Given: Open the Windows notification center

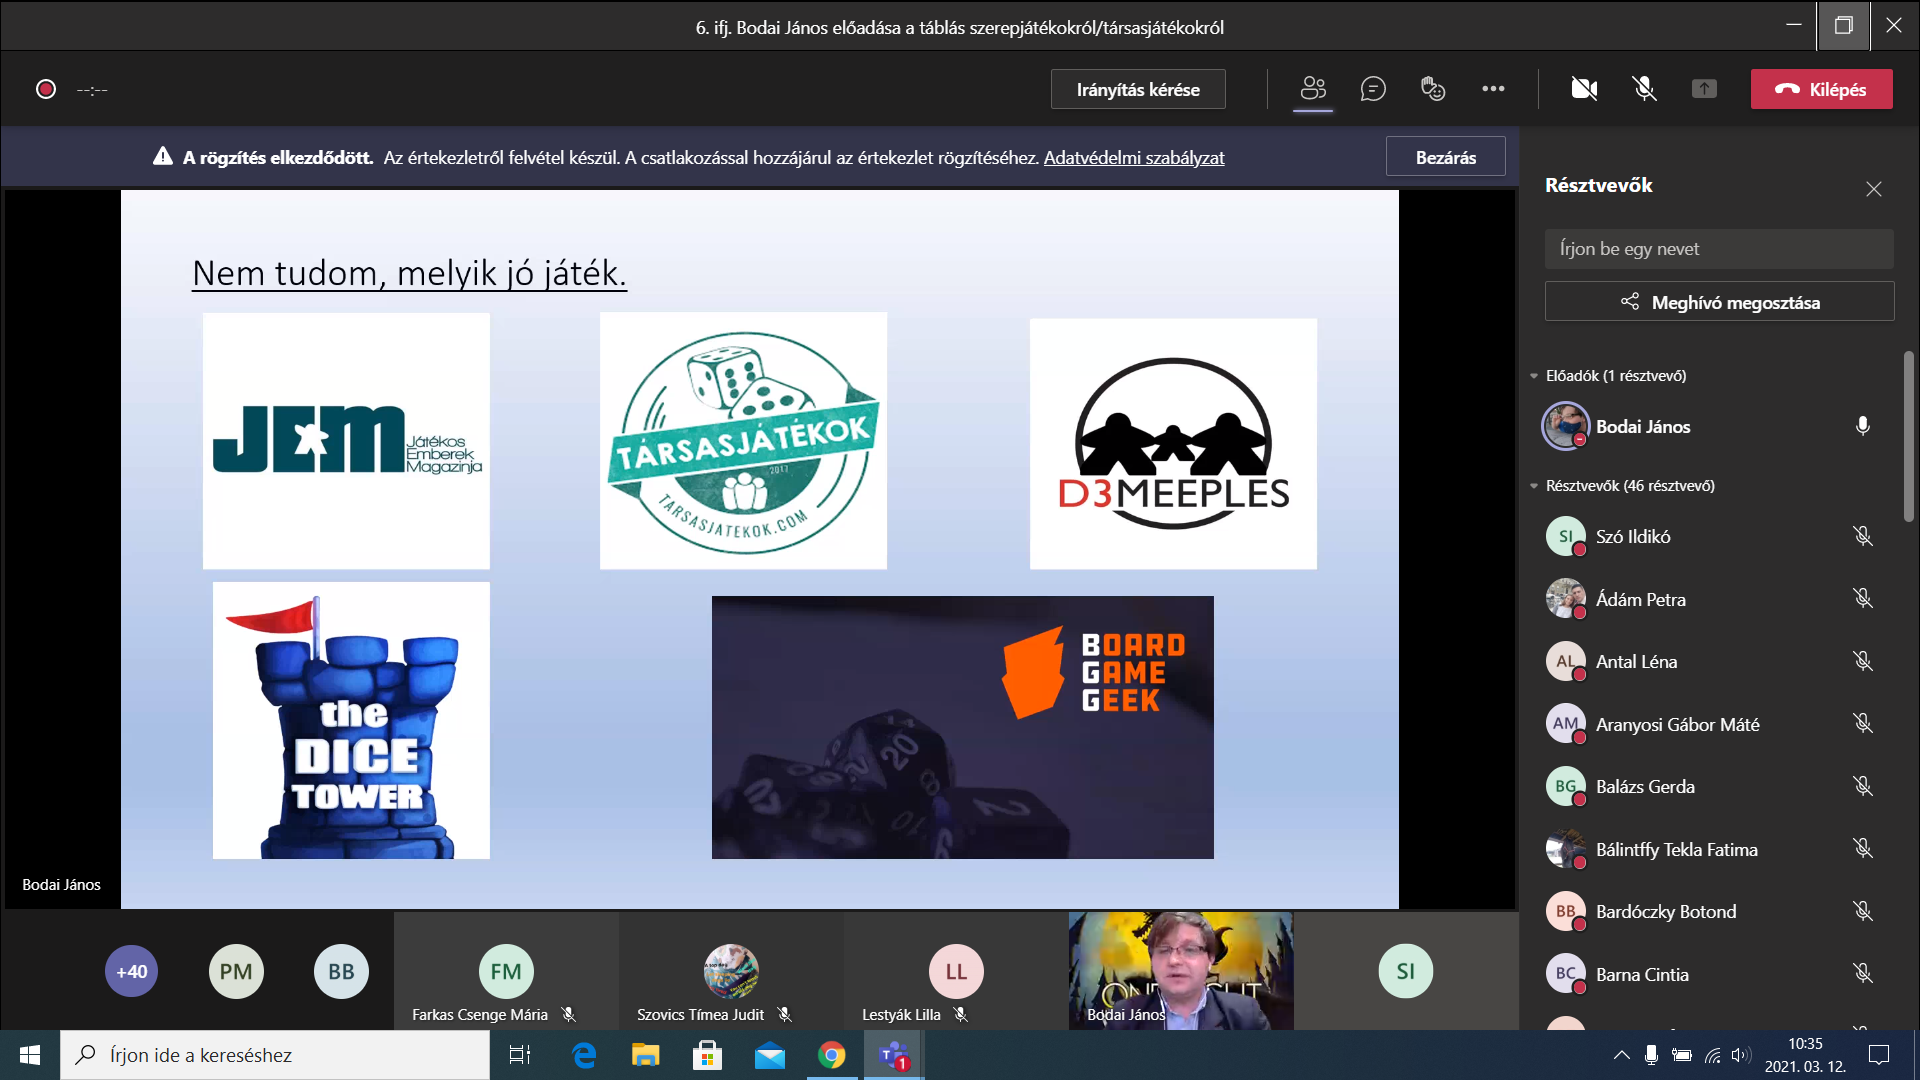Looking at the screenshot, I should (1879, 1055).
